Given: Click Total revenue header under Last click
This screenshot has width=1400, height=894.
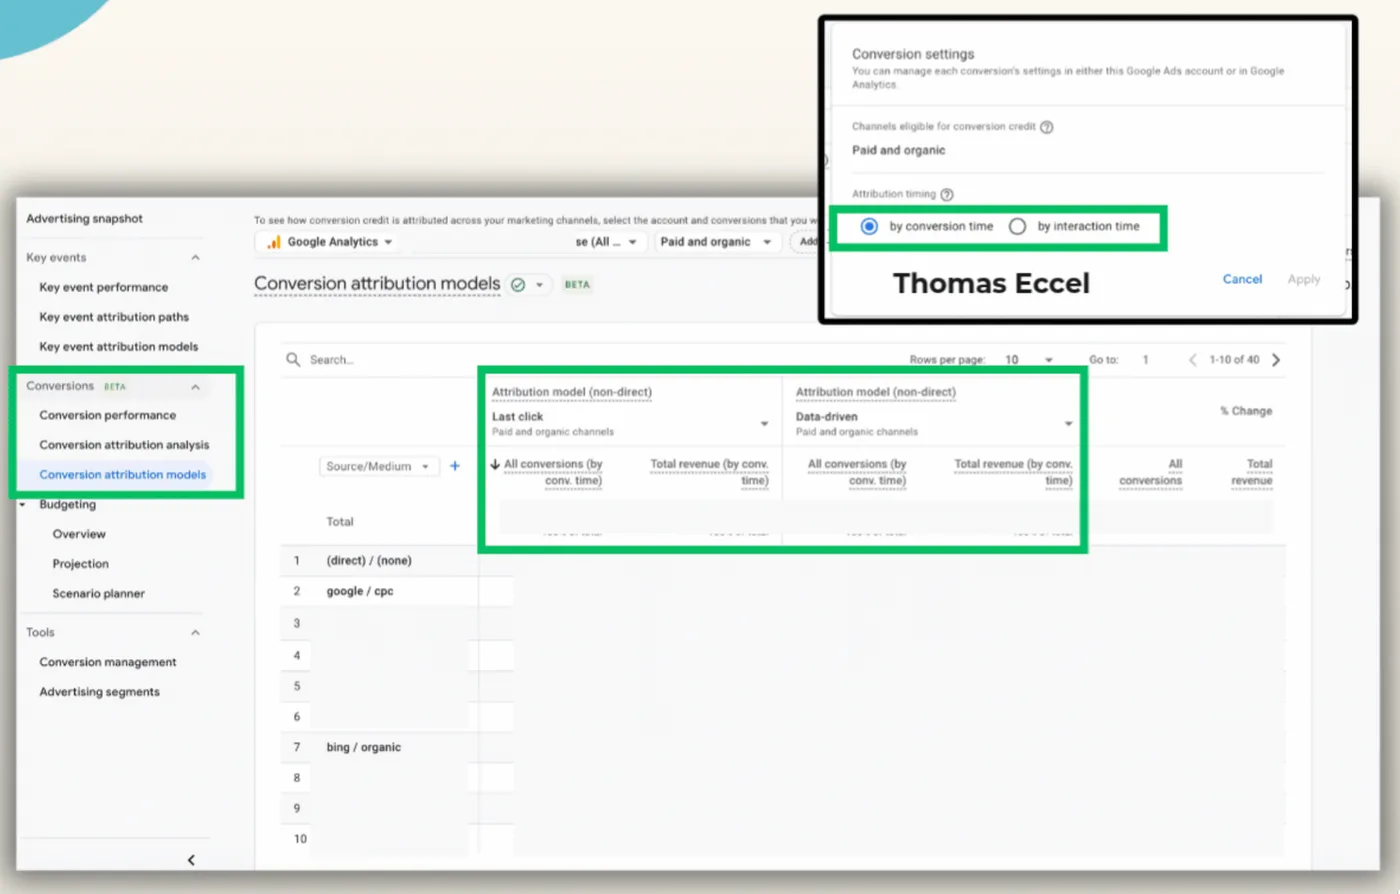Looking at the screenshot, I should tap(709, 472).
